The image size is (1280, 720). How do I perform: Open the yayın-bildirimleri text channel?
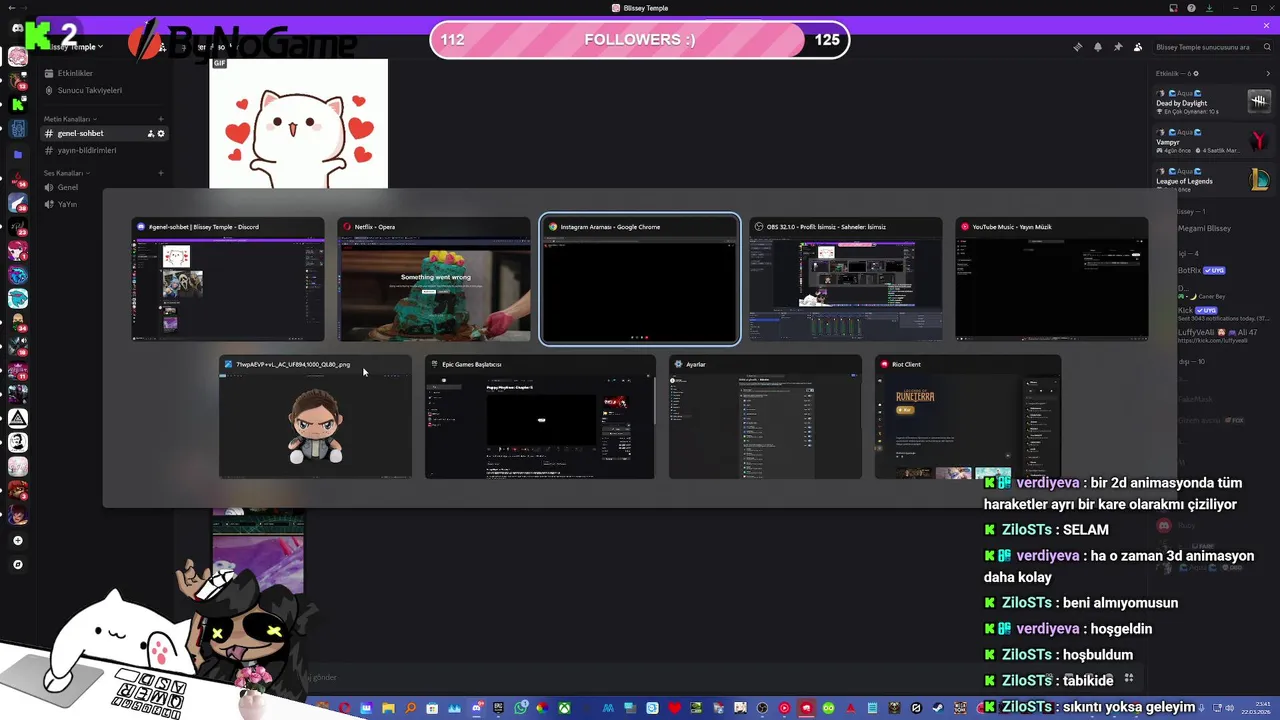tap(86, 150)
